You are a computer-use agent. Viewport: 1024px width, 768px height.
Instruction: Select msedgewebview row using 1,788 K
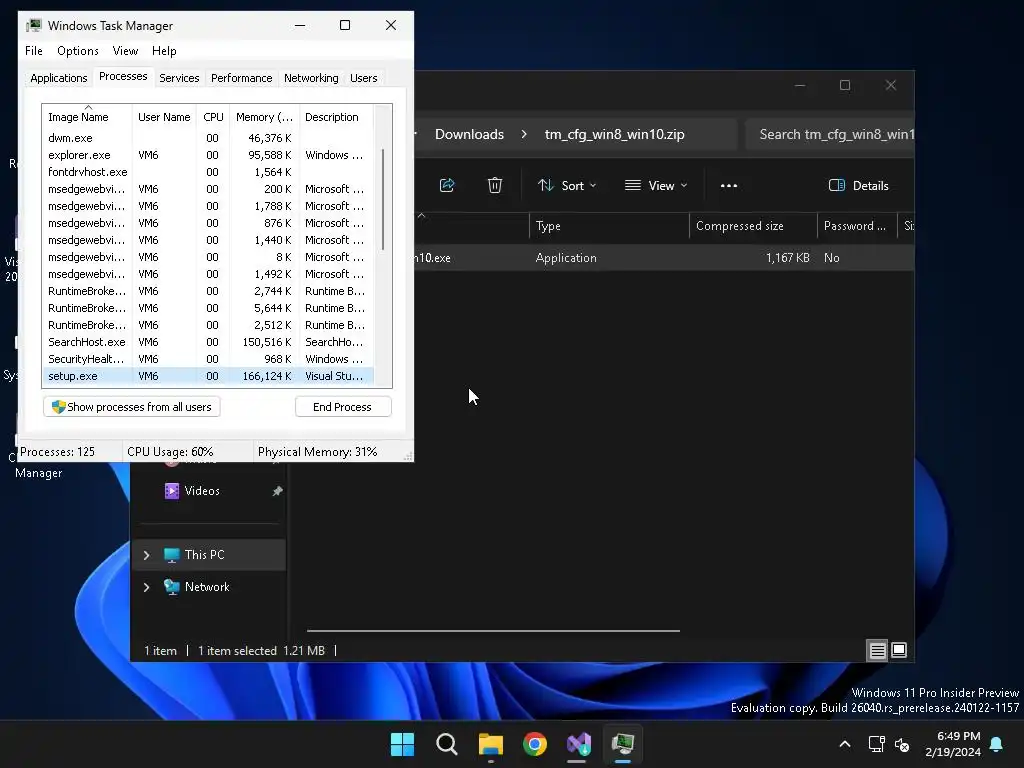208,206
